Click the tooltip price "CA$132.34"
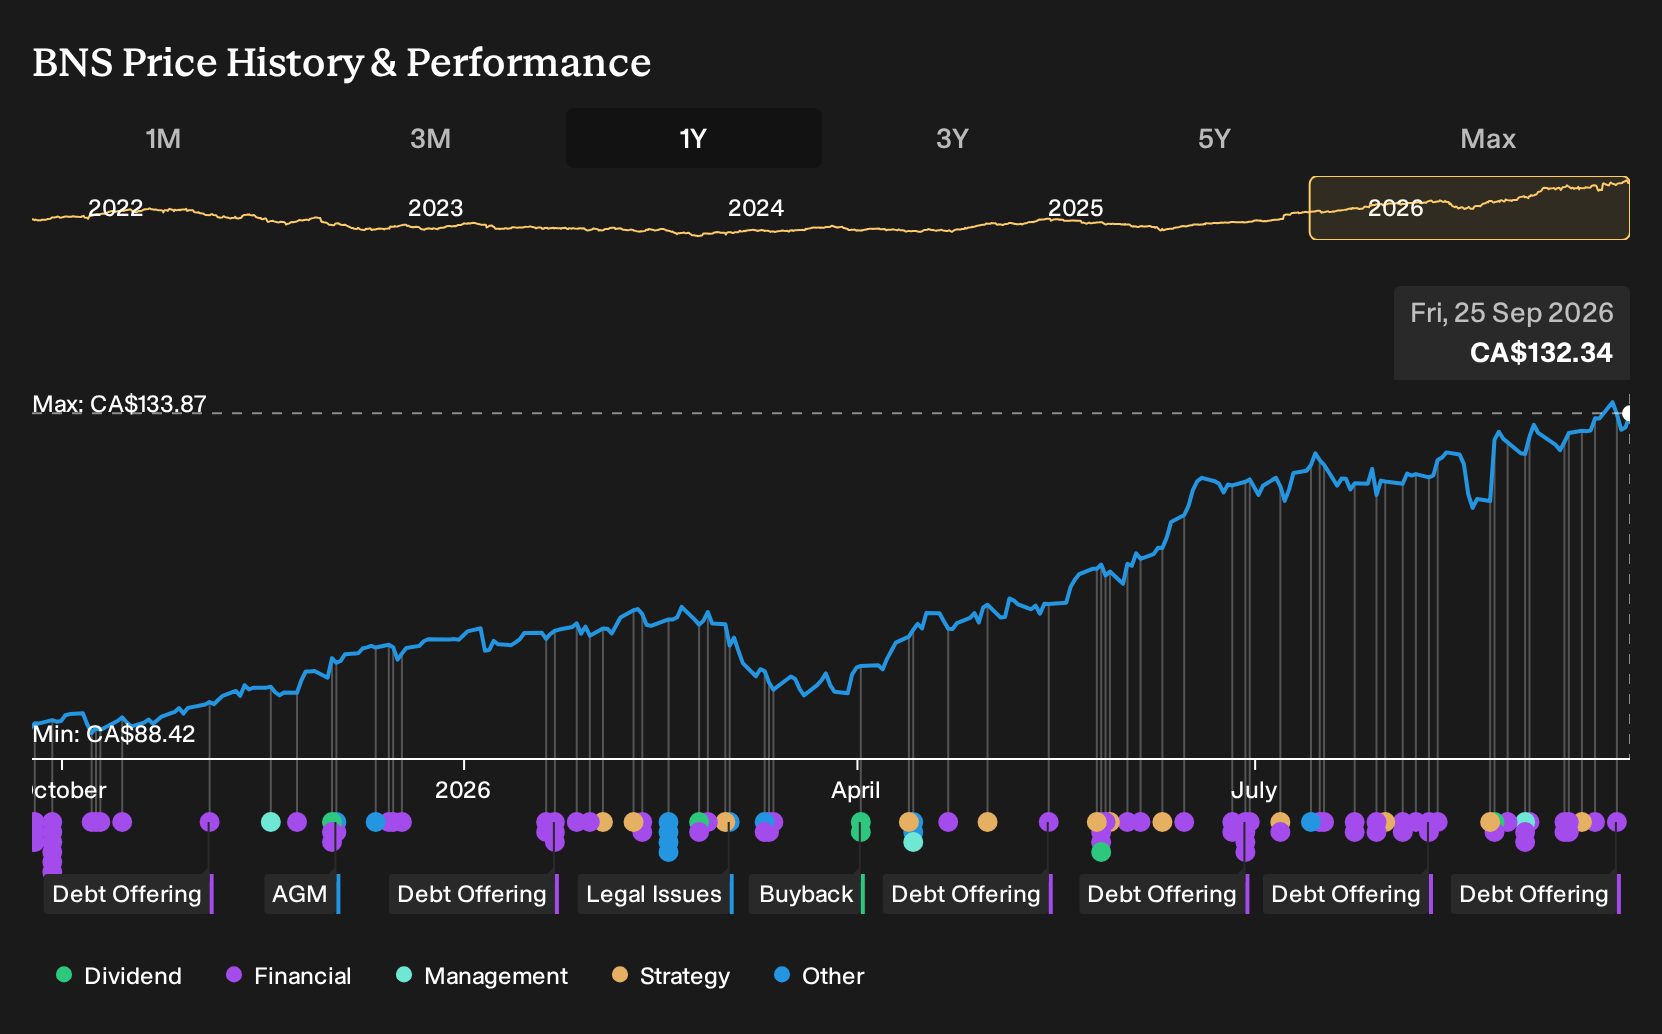 [x=1541, y=353]
